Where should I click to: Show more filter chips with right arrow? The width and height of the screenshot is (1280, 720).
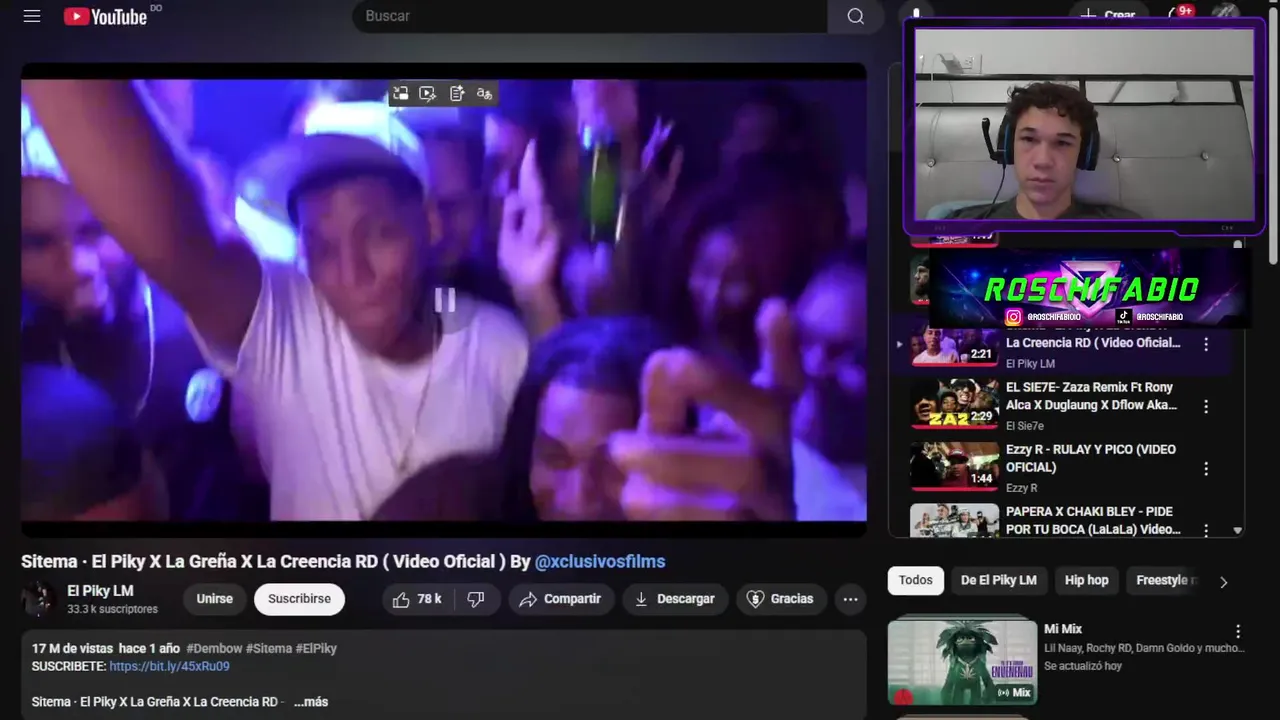click(1223, 582)
